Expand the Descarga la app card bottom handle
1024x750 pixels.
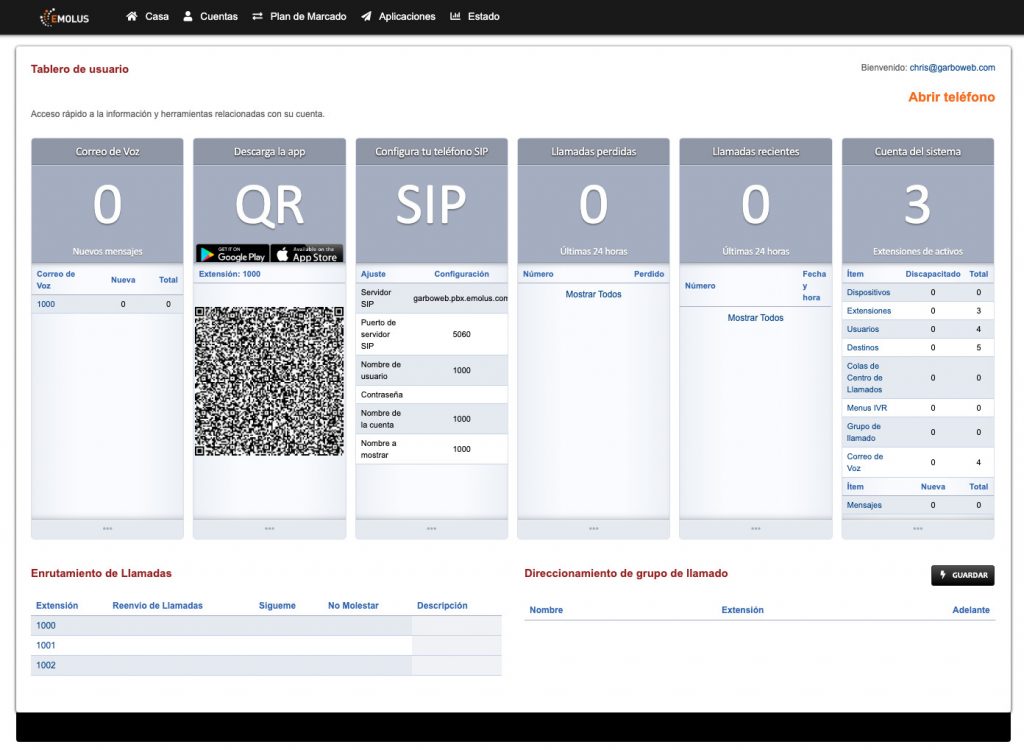pos(269,529)
